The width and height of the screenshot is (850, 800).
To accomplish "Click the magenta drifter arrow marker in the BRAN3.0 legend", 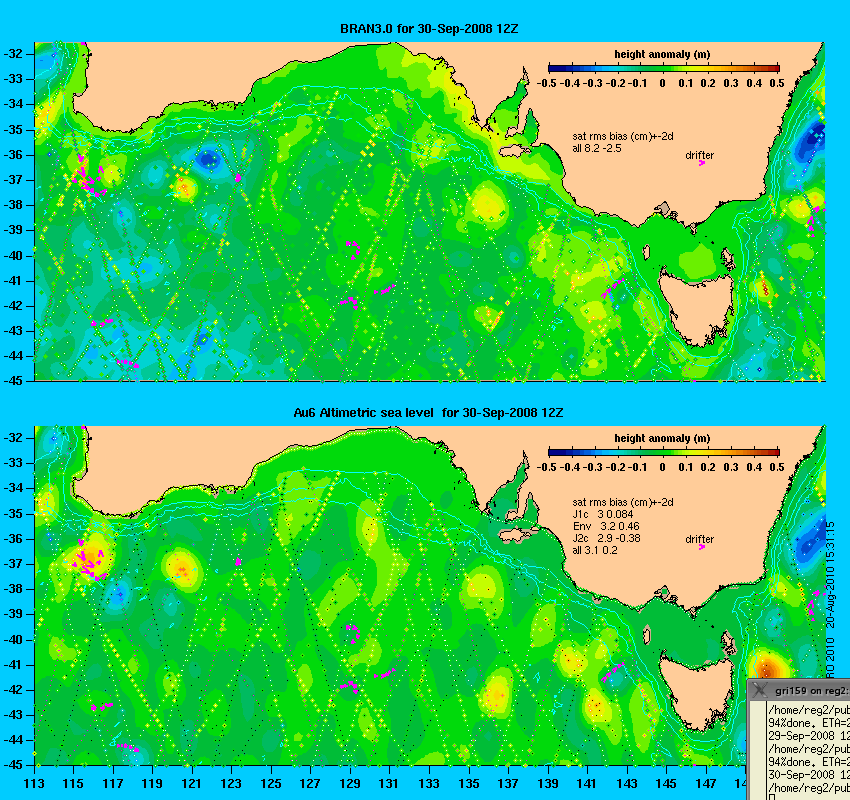I will [x=701, y=163].
